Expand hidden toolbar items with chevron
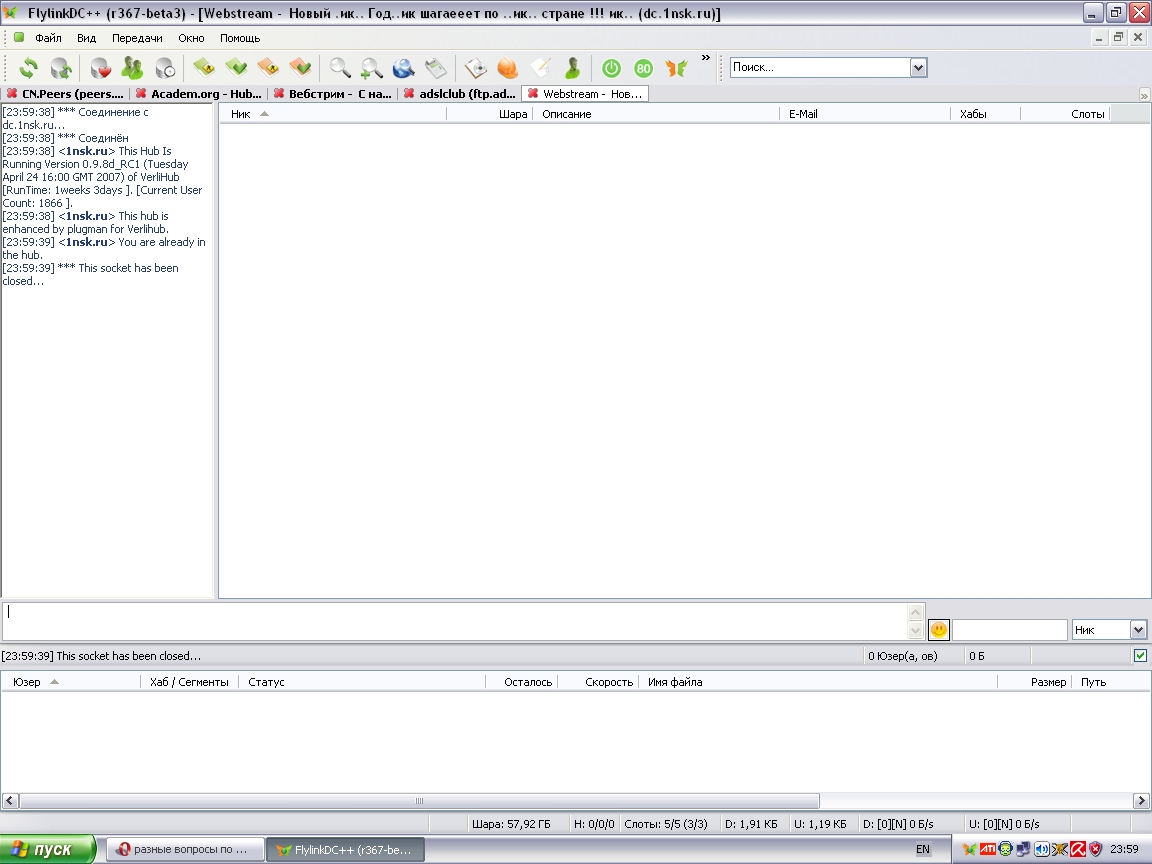This screenshot has width=1152, height=864. pyautogui.click(x=705, y=58)
